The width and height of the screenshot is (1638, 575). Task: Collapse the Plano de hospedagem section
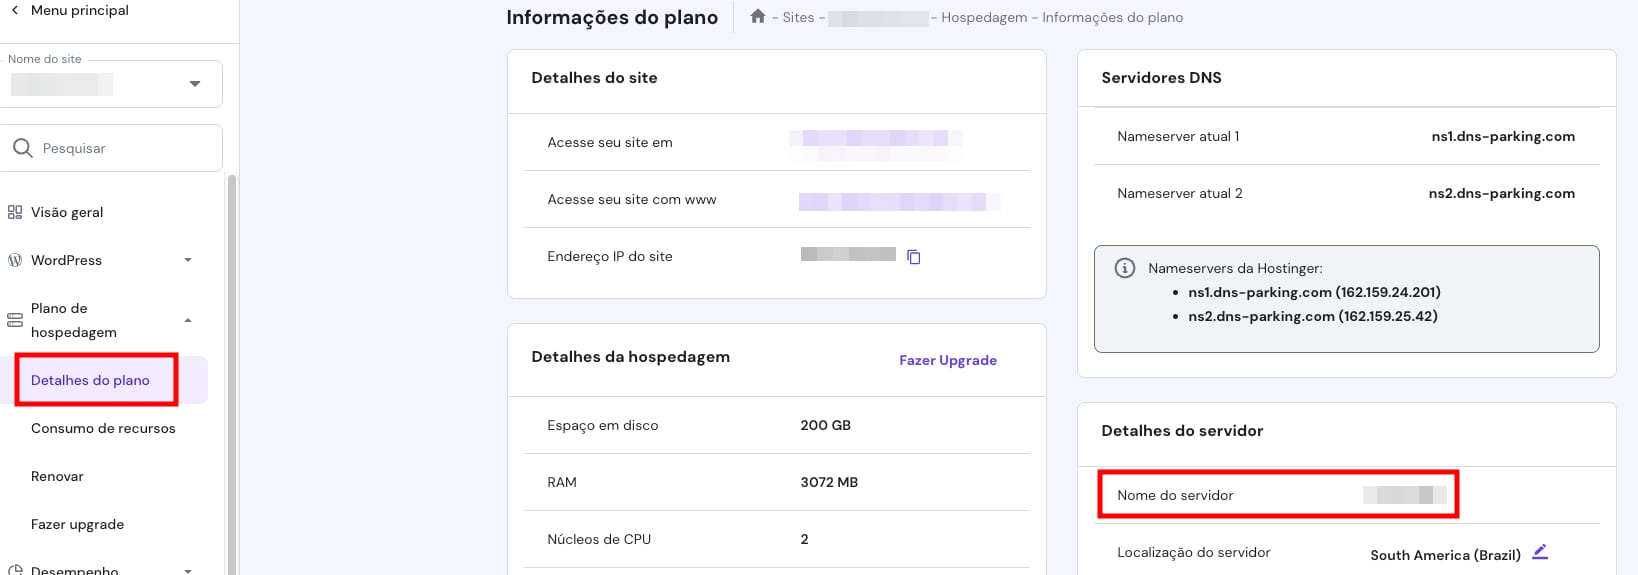click(188, 320)
